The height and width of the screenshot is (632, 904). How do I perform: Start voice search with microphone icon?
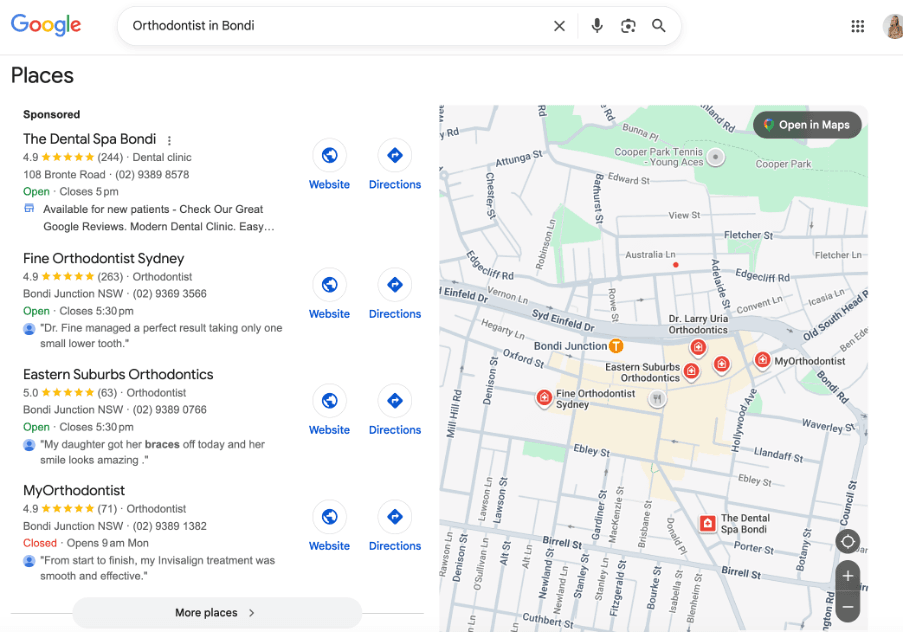coord(597,26)
